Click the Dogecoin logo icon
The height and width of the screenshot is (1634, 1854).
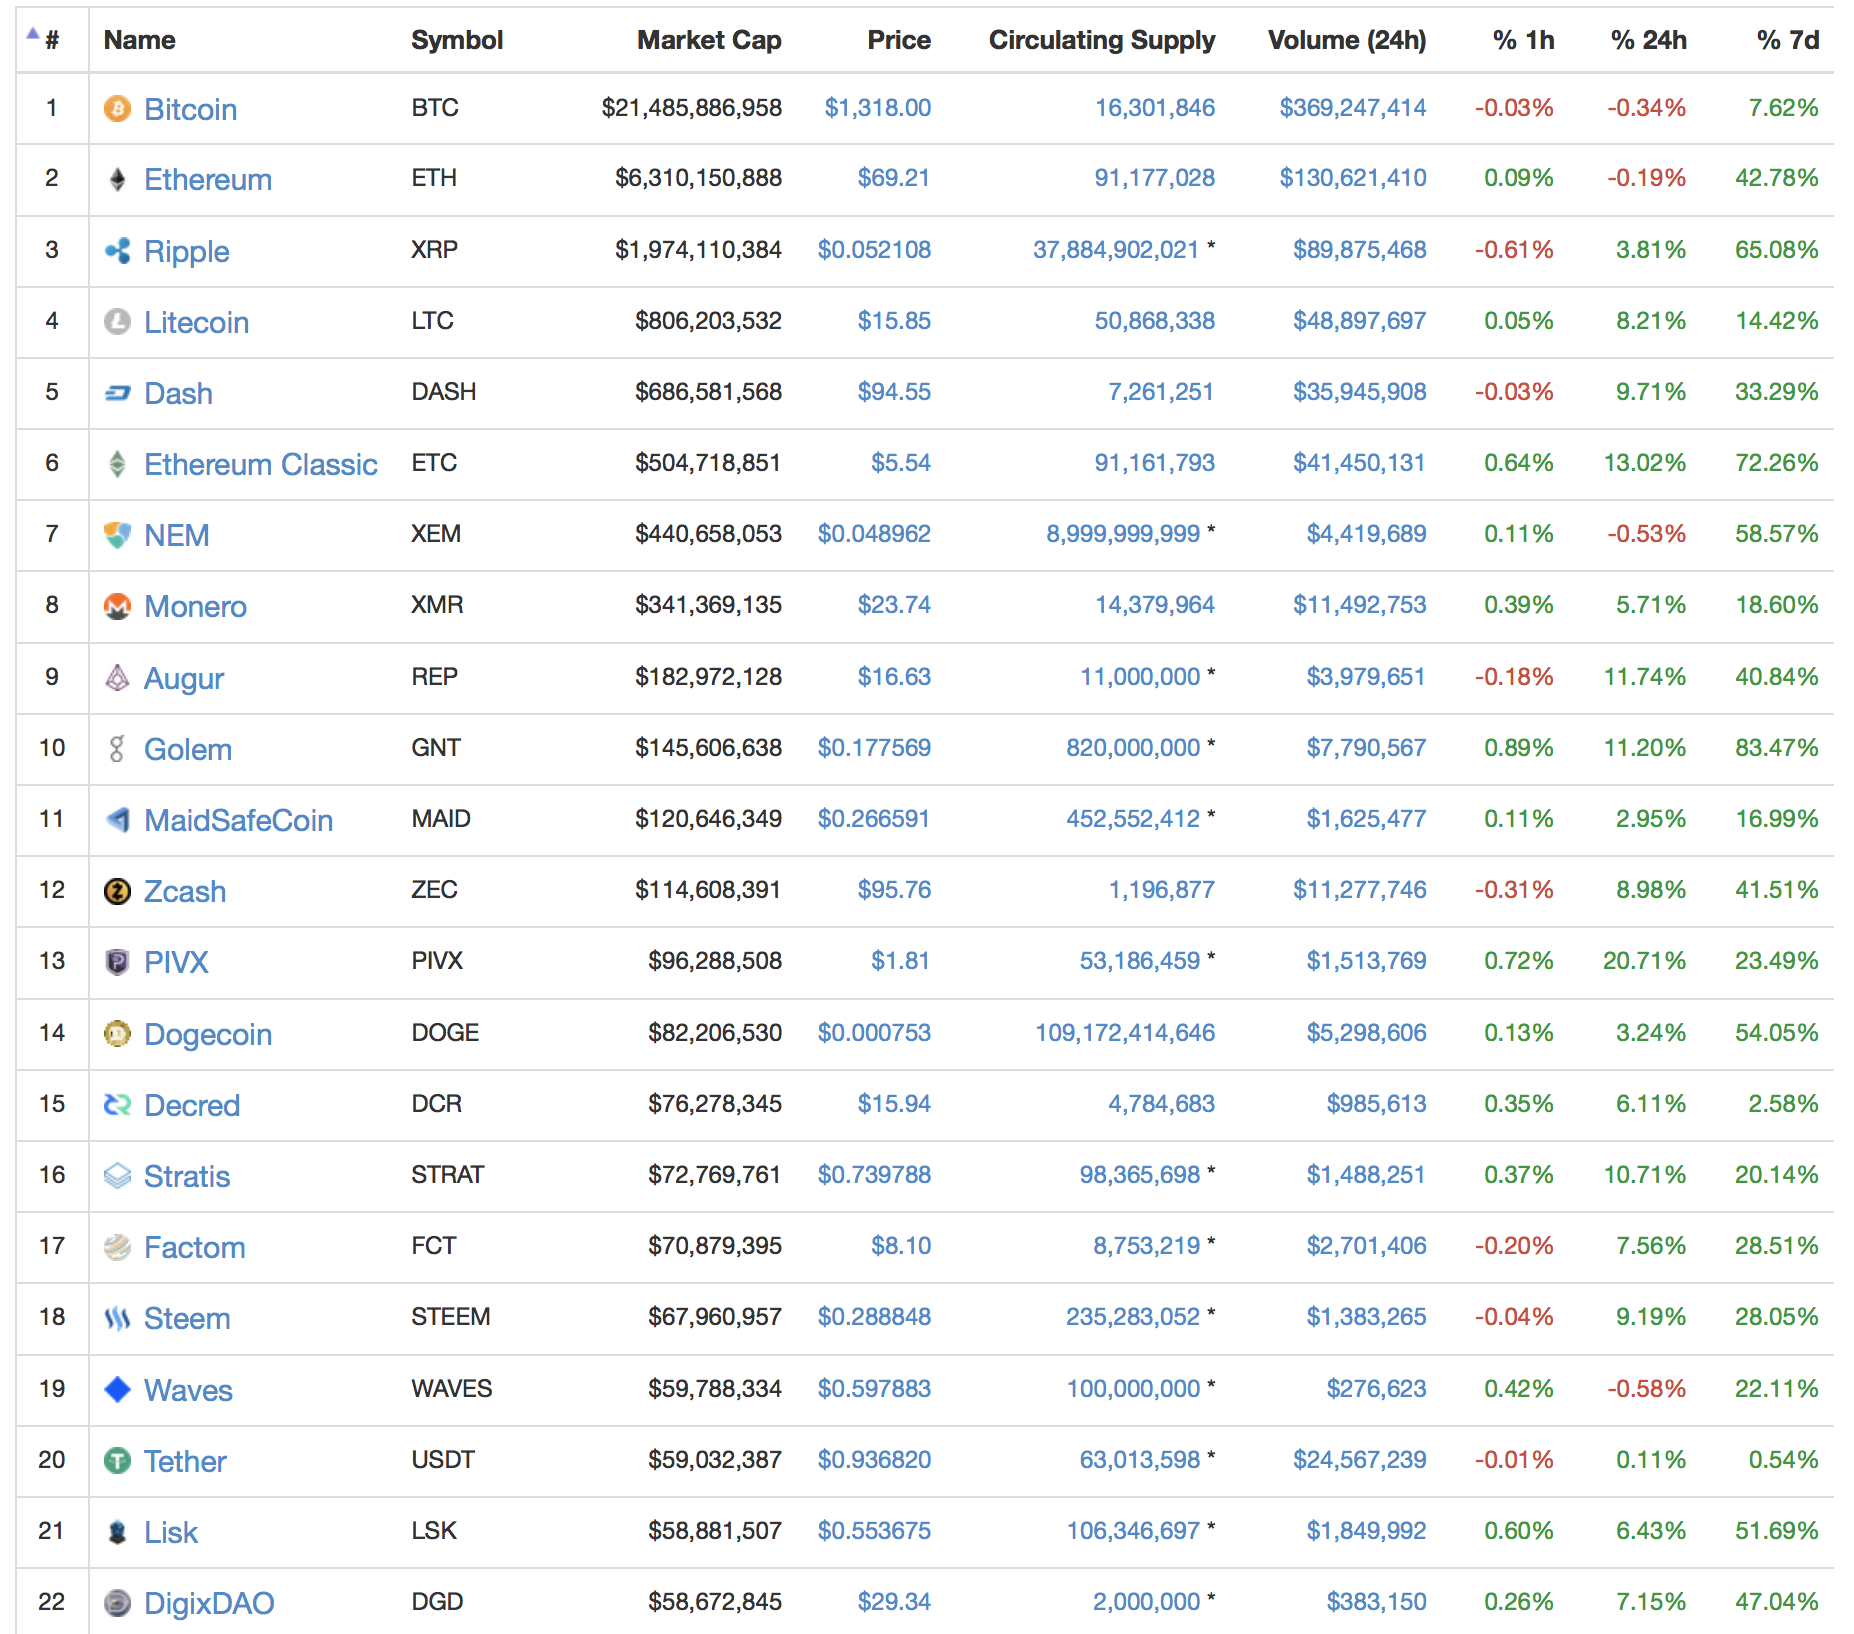point(117,1034)
